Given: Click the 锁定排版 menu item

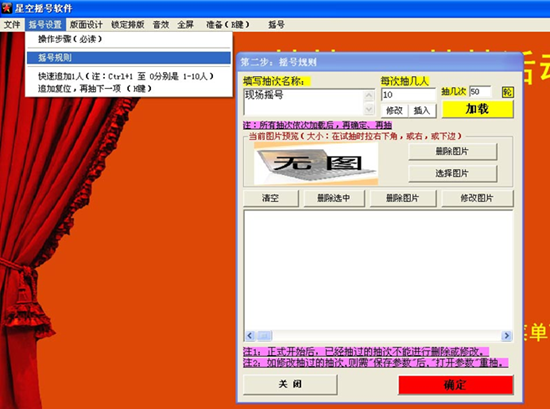Looking at the screenshot, I should pos(128,25).
